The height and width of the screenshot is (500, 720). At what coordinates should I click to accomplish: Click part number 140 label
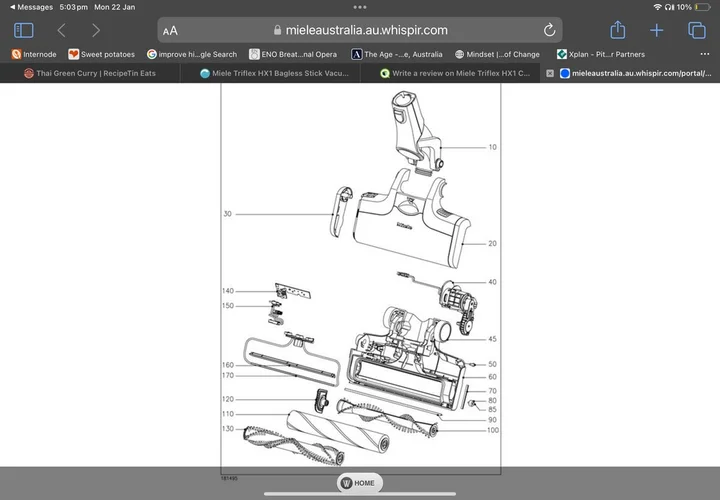(x=228, y=291)
